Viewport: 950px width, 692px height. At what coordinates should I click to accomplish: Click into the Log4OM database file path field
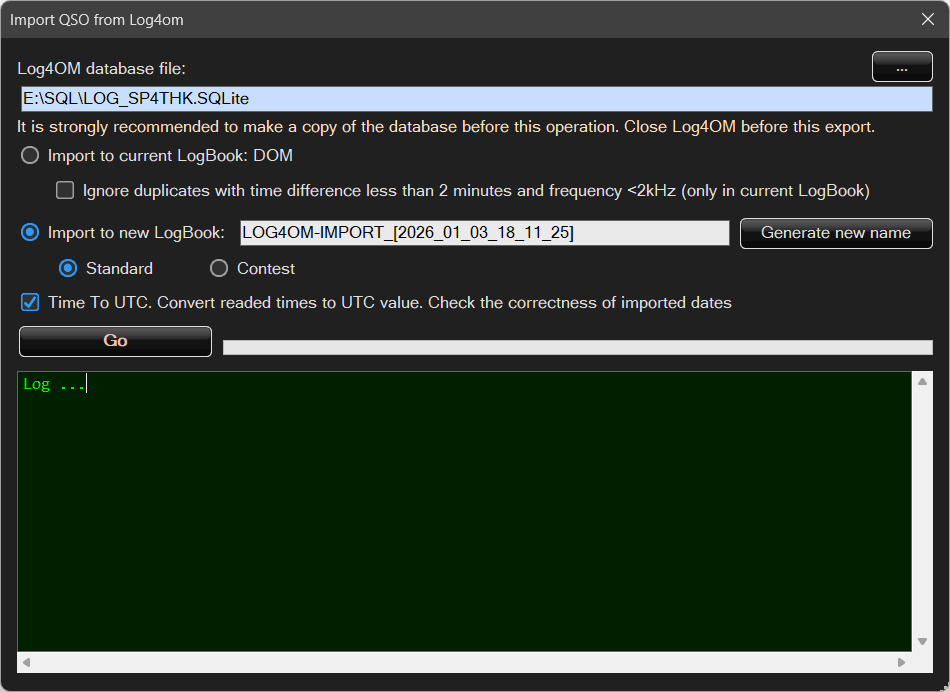click(x=476, y=99)
